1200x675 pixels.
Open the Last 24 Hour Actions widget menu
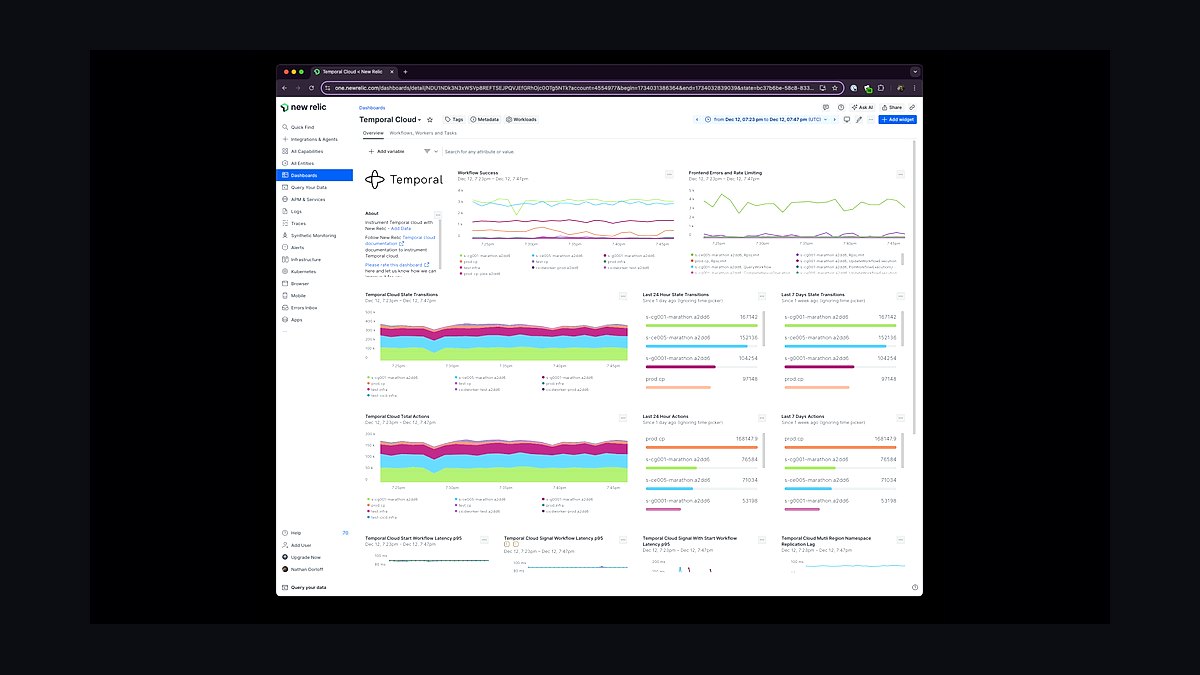pyautogui.click(x=762, y=417)
